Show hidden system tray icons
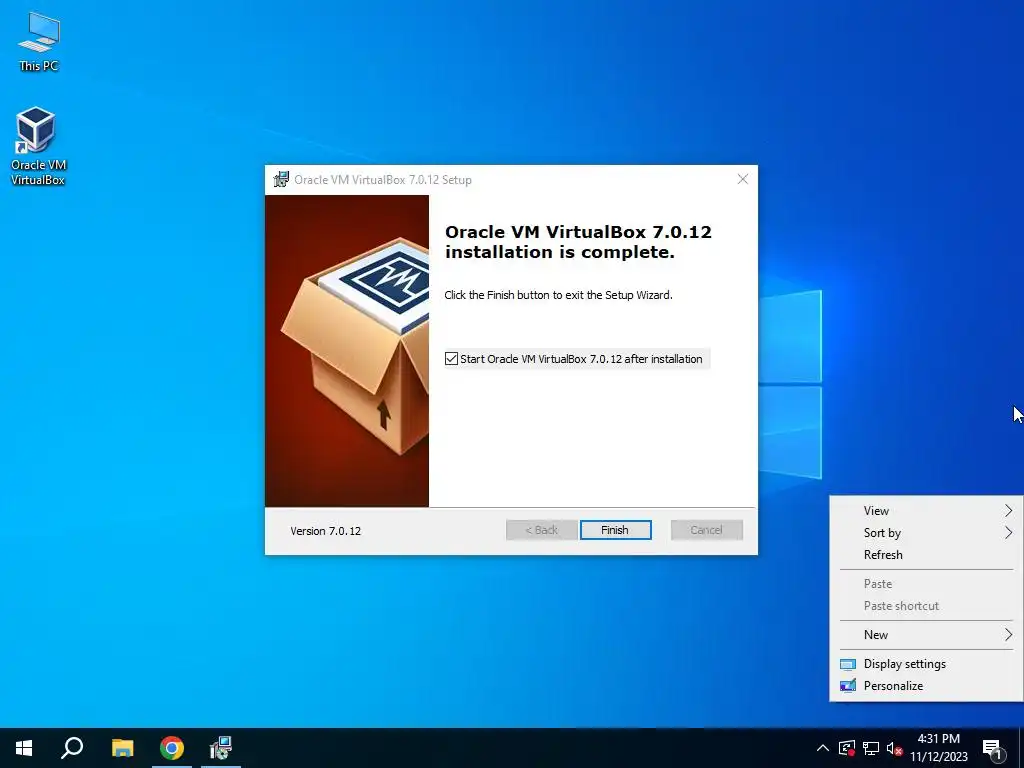 pos(823,748)
